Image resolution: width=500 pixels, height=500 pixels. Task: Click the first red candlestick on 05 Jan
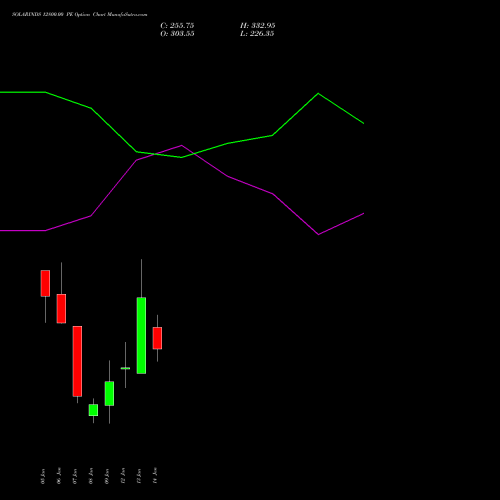[45, 283]
